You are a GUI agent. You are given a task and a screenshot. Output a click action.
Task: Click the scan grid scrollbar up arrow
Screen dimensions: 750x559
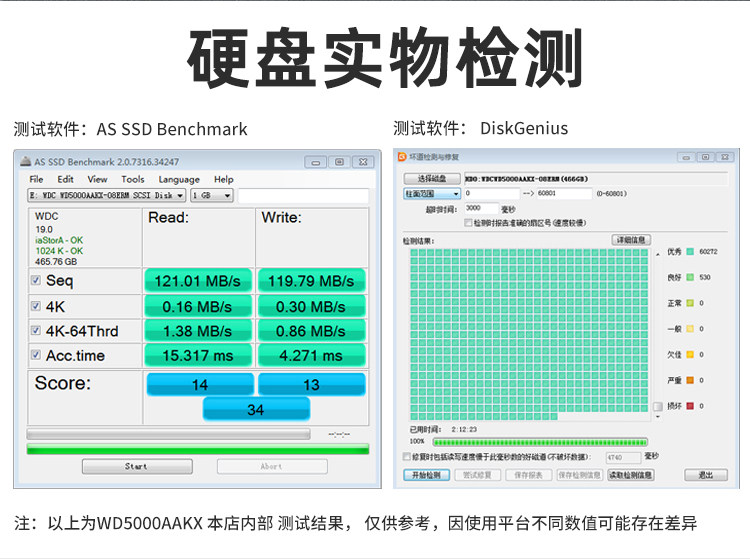[658, 254]
